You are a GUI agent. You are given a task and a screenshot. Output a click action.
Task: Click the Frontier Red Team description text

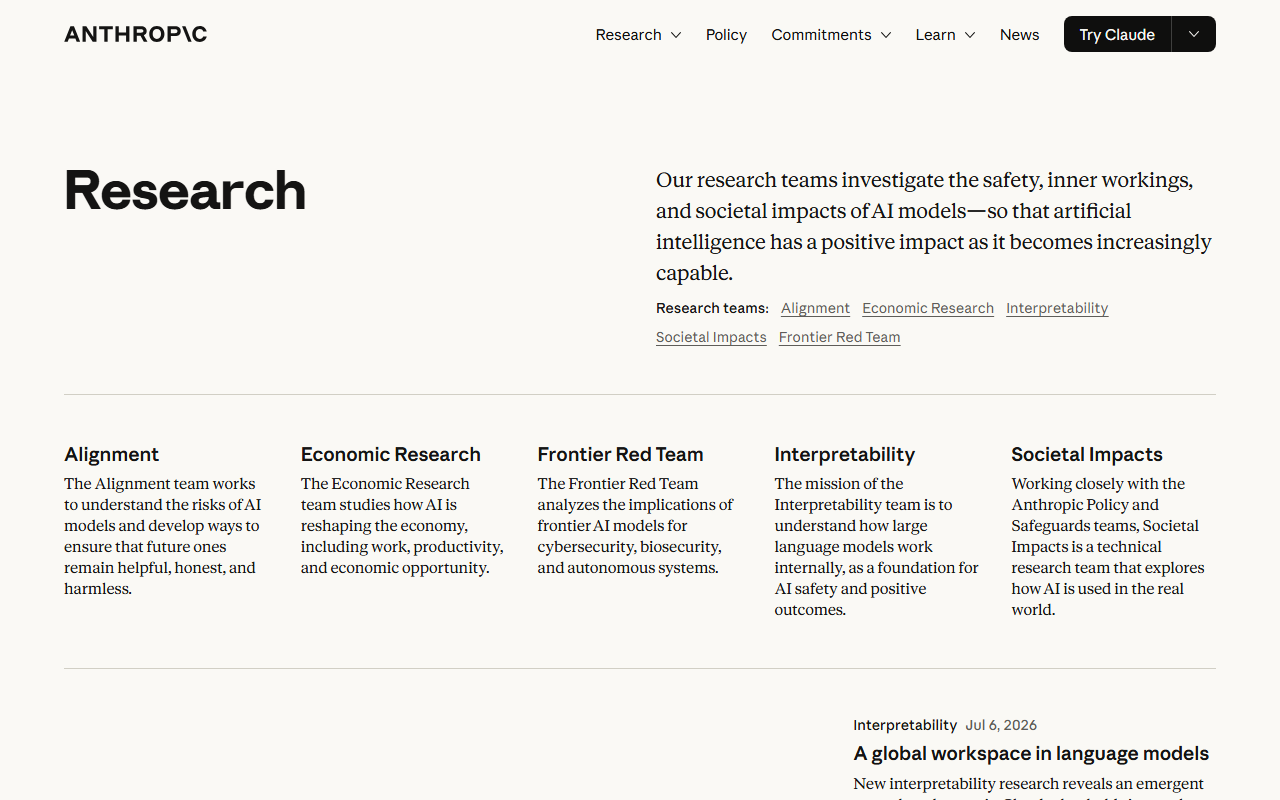pos(635,526)
